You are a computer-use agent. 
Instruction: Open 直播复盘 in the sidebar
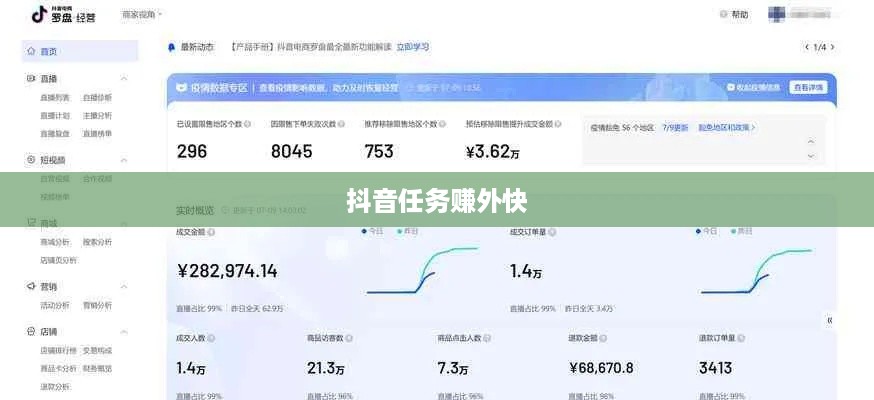[55, 134]
